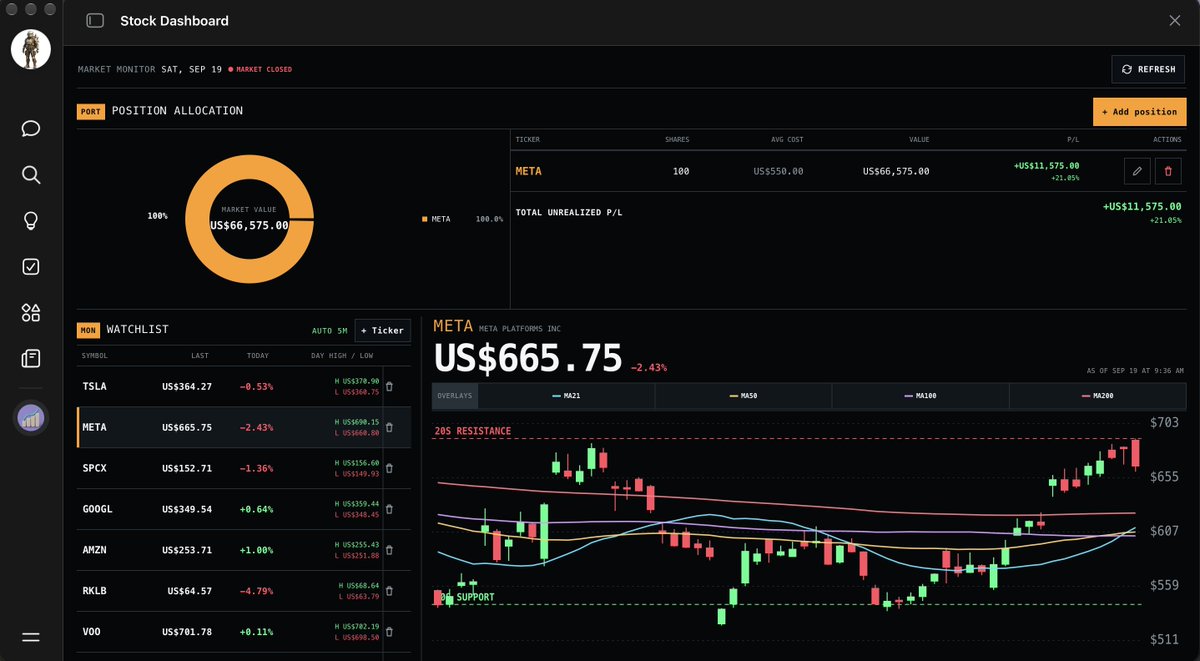This screenshot has width=1200, height=661.
Task: Click the META legend entry swatch
Action: click(424, 218)
